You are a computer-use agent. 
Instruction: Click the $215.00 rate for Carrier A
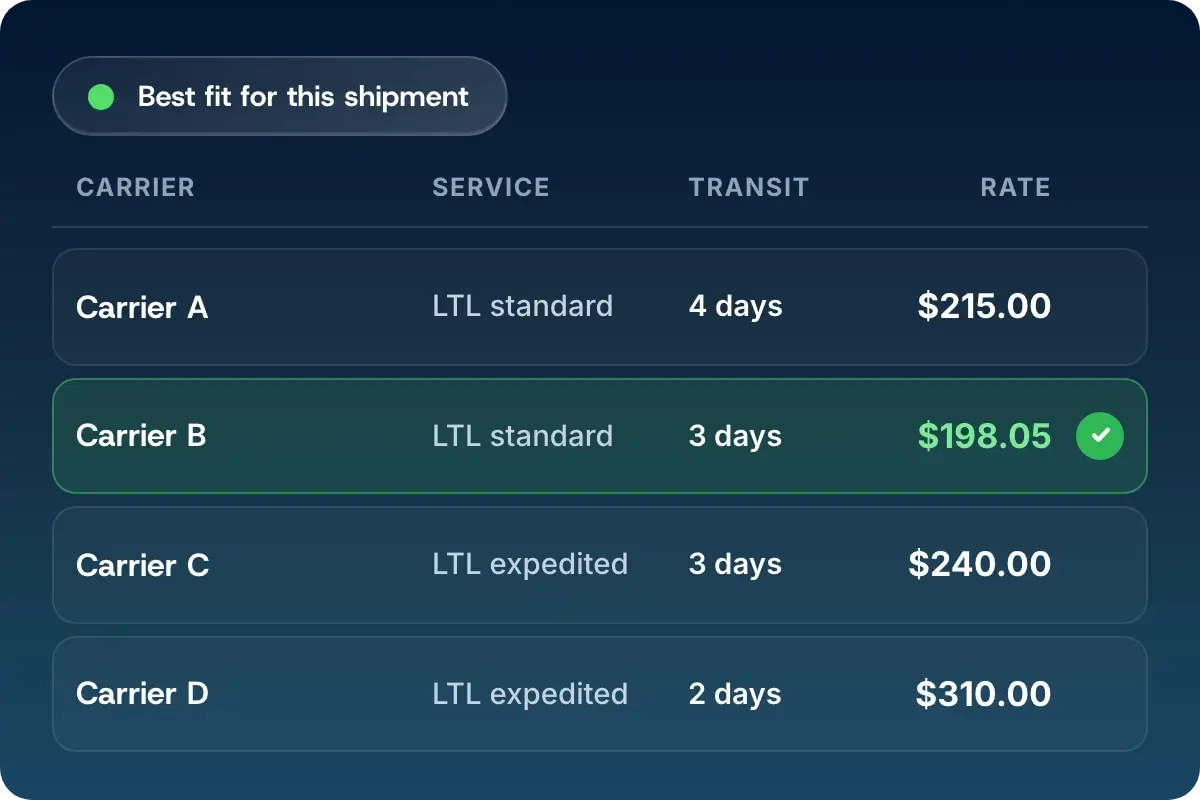click(x=985, y=307)
